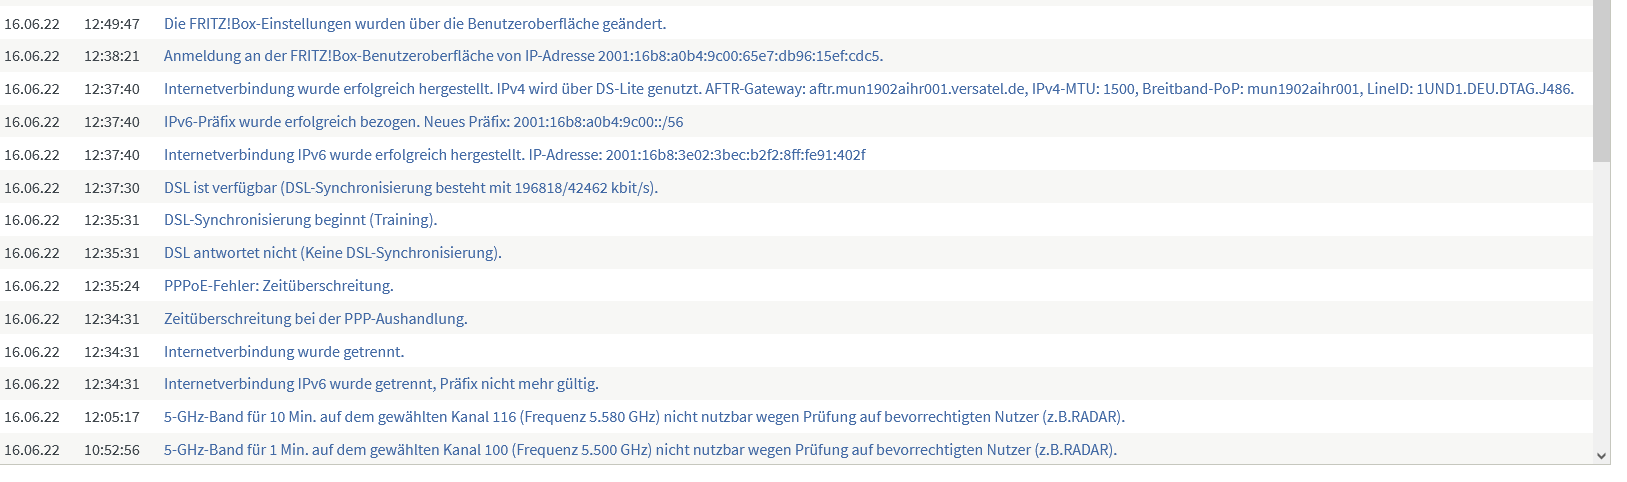The height and width of the screenshot is (482, 1627).
Task: Click the empty scrollbar track below thumb
Action: [x=1601, y=305]
